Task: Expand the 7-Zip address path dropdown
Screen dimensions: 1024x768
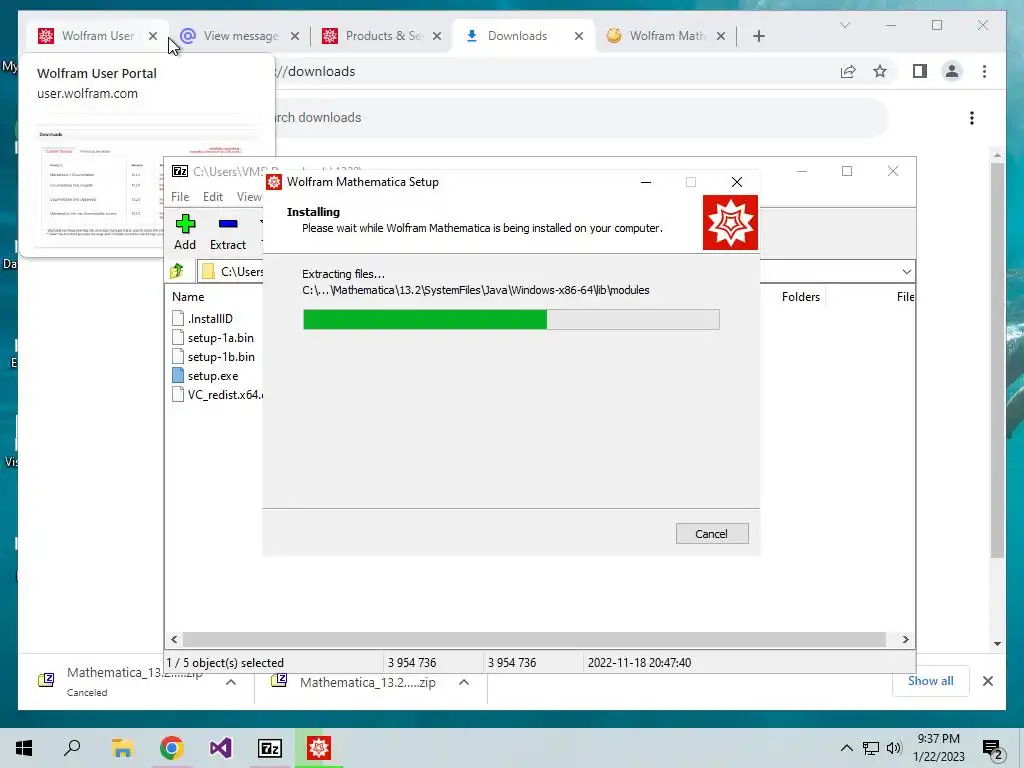Action: point(906,272)
